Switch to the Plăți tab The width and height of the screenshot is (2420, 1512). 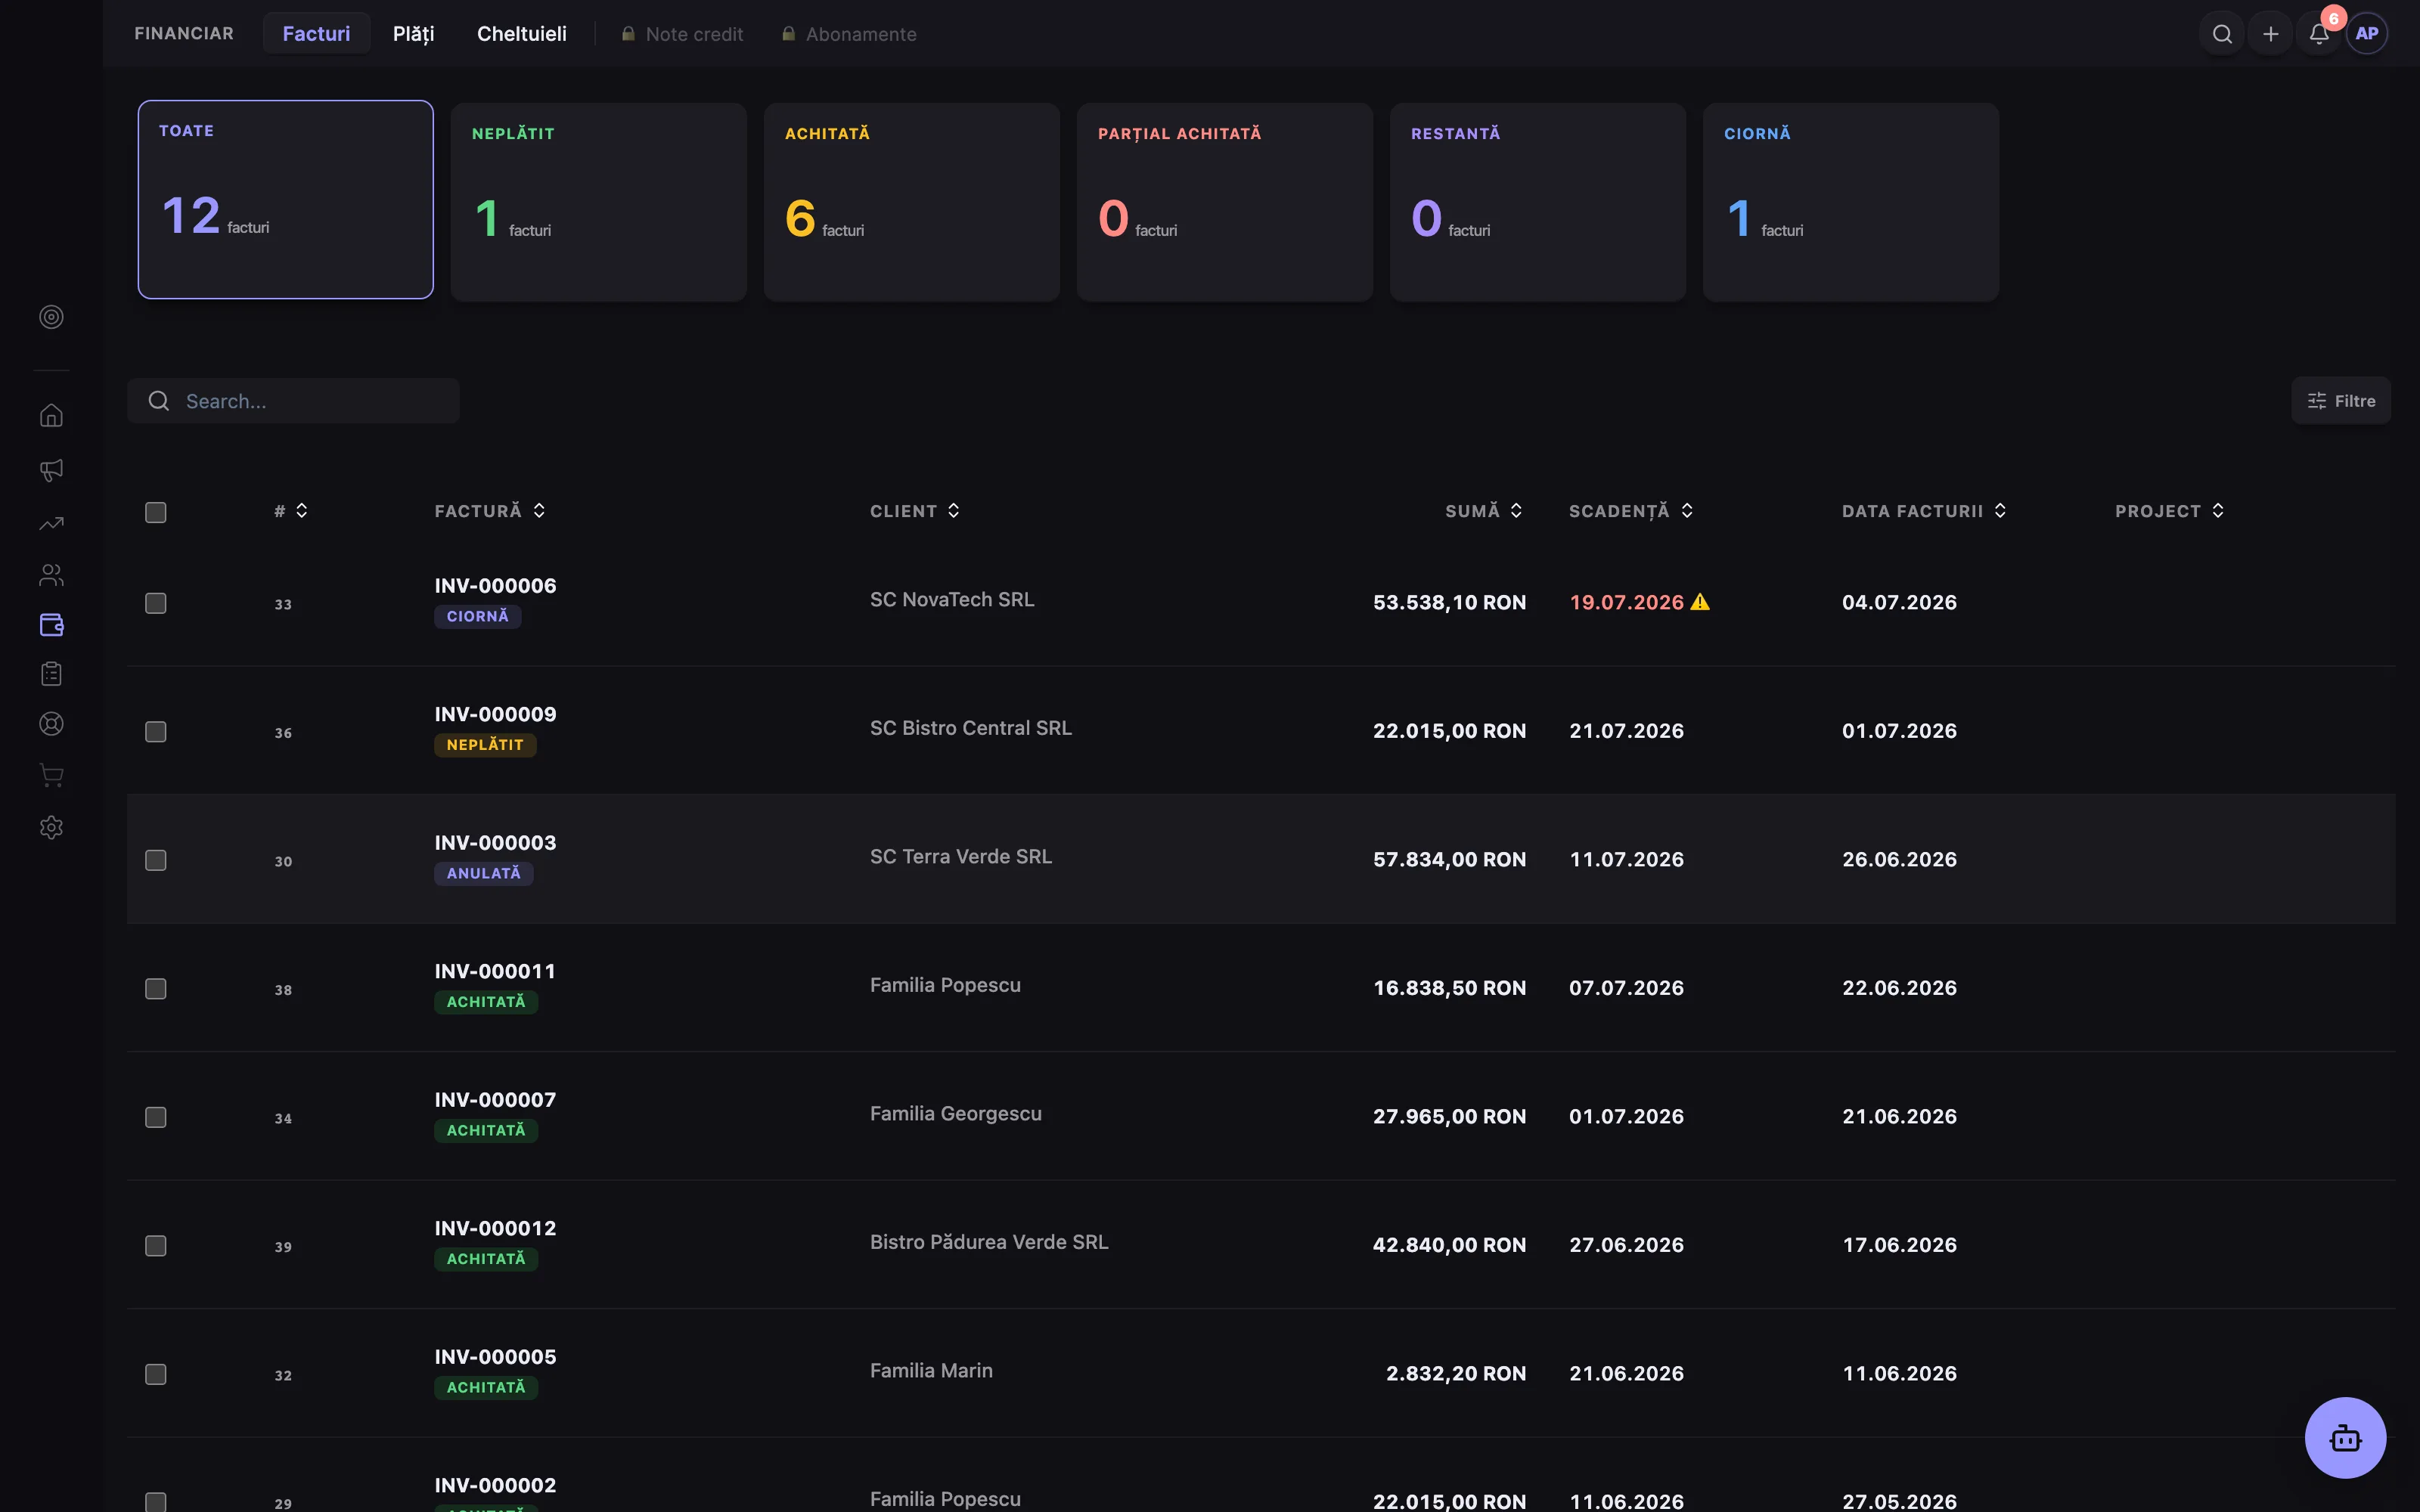413,34
